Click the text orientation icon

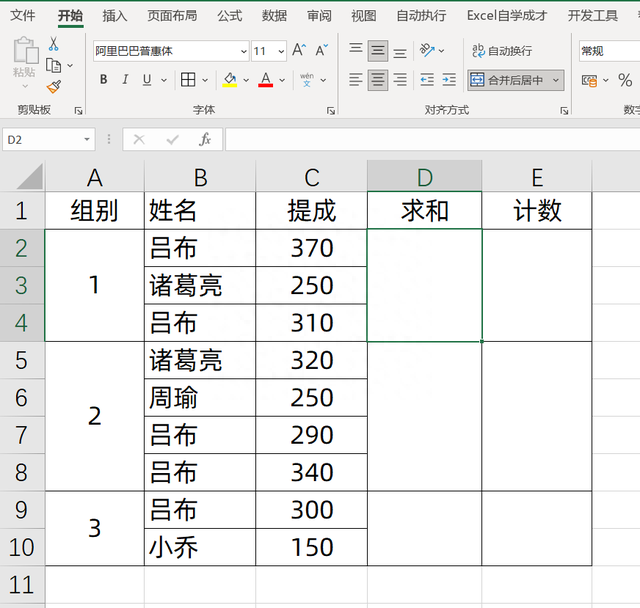click(427, 51)
